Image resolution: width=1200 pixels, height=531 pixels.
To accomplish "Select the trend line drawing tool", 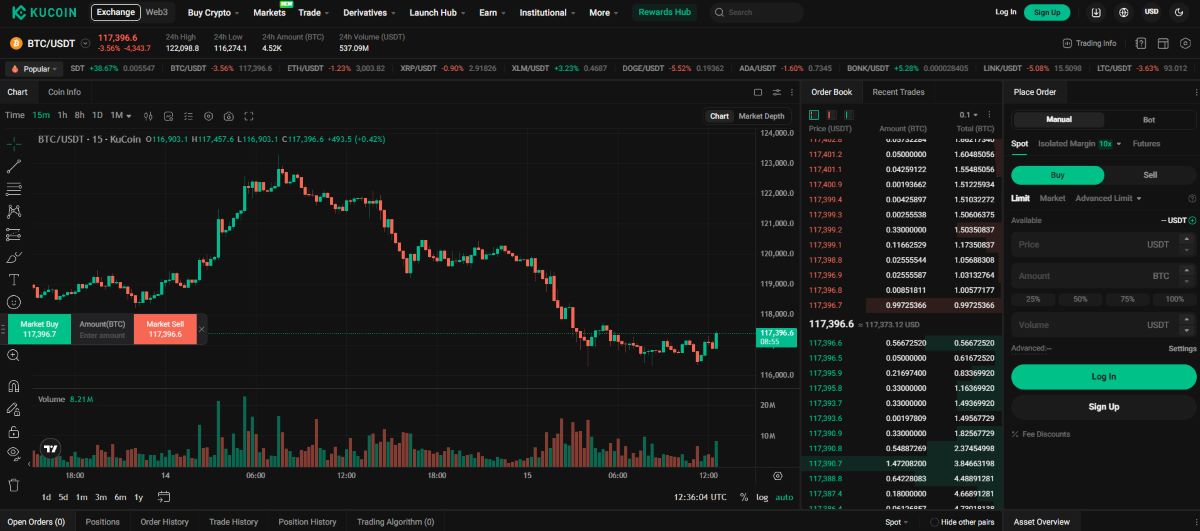I will point(14,166).
